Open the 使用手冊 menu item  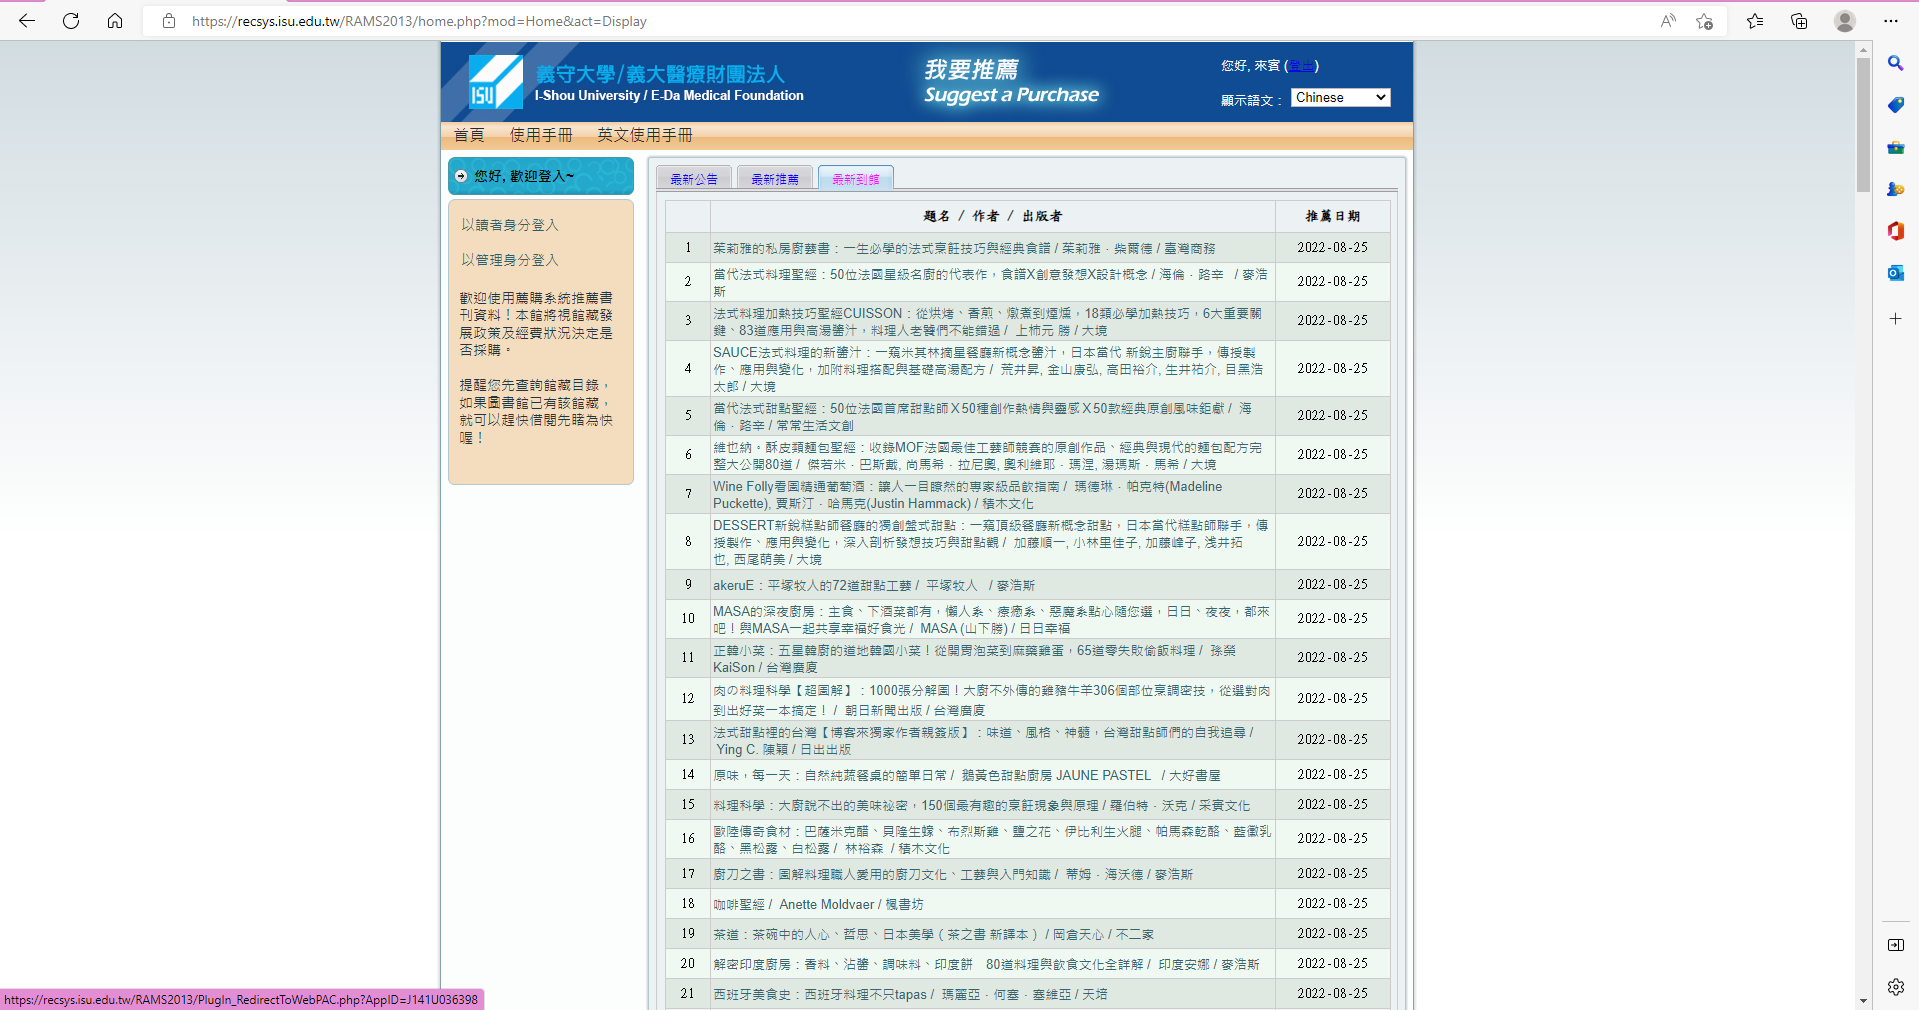tap(541, 135)
